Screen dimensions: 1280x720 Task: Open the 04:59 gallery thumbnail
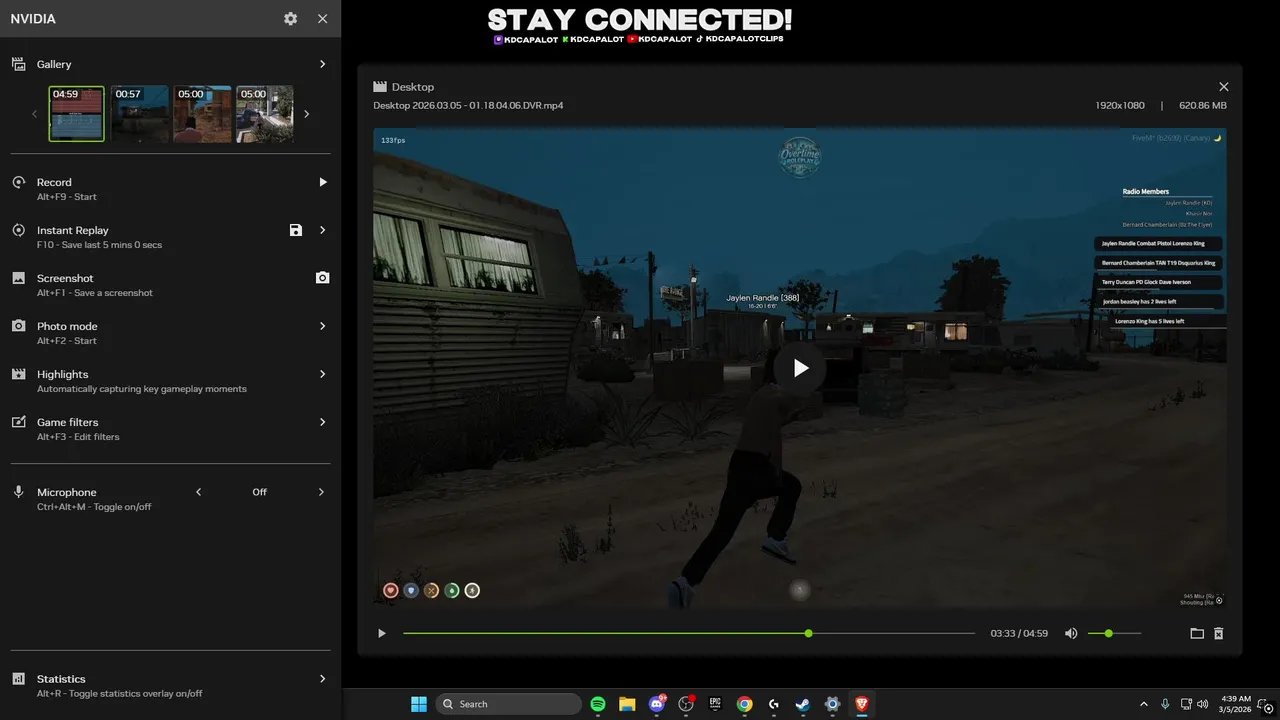[77, 114]
